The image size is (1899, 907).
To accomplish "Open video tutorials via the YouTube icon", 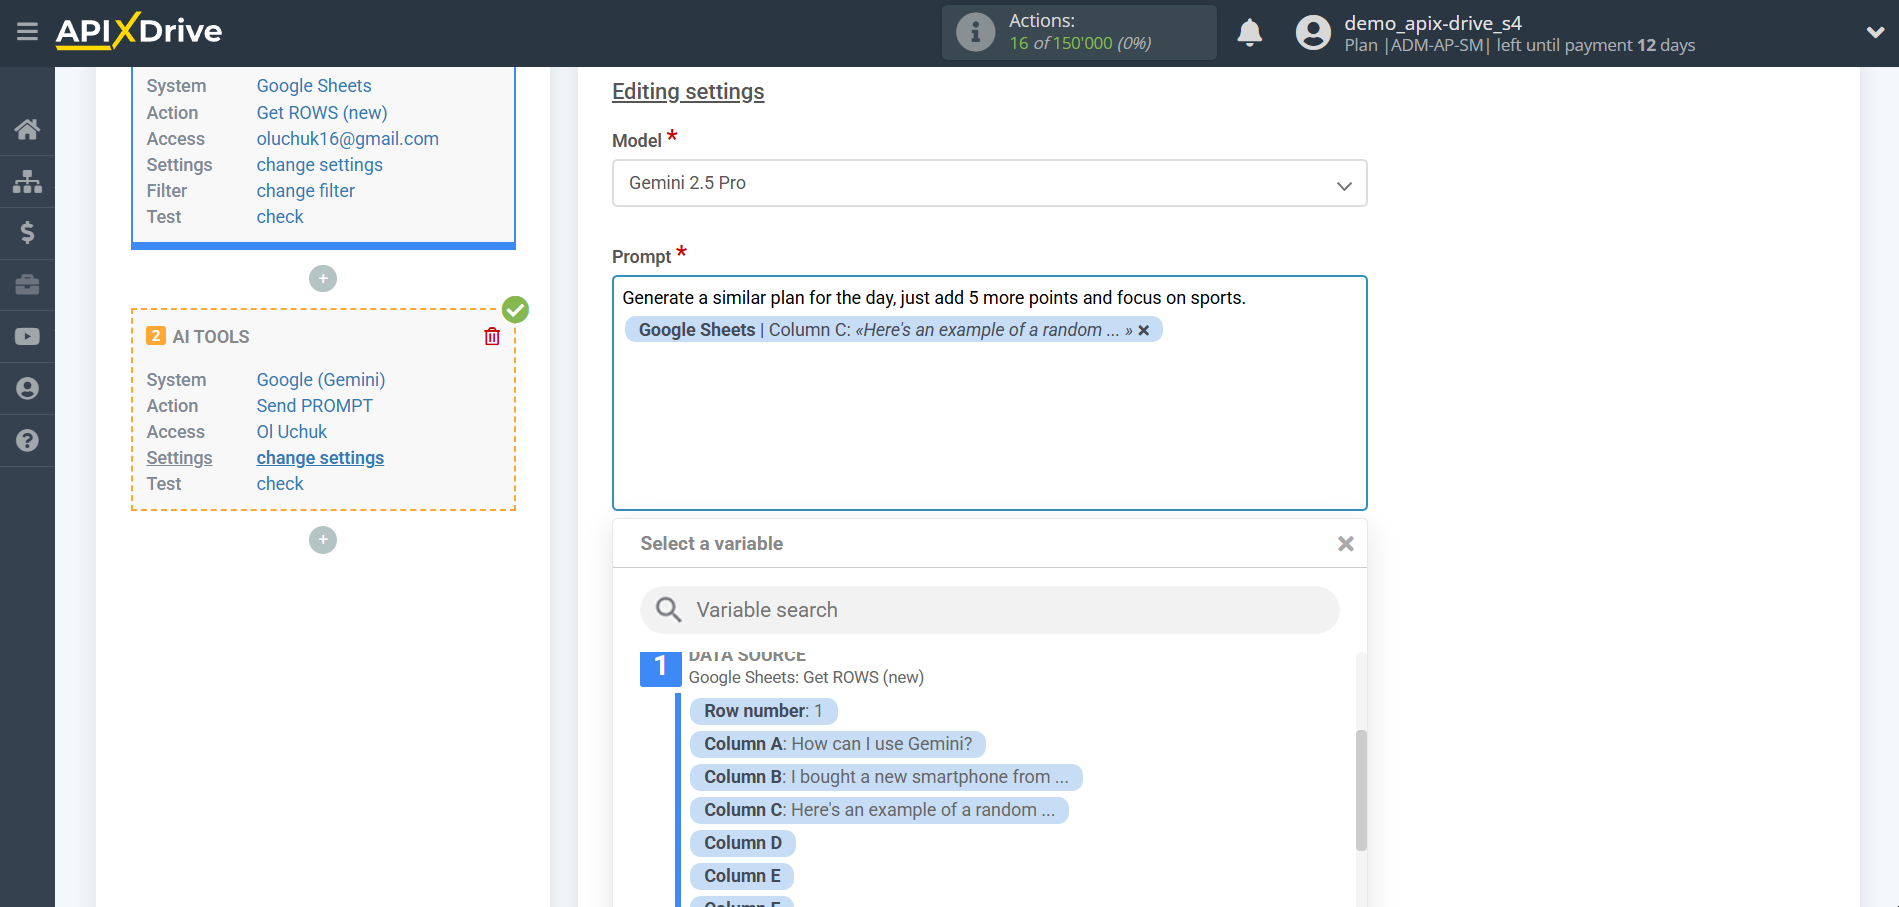I will click(27, 336).
